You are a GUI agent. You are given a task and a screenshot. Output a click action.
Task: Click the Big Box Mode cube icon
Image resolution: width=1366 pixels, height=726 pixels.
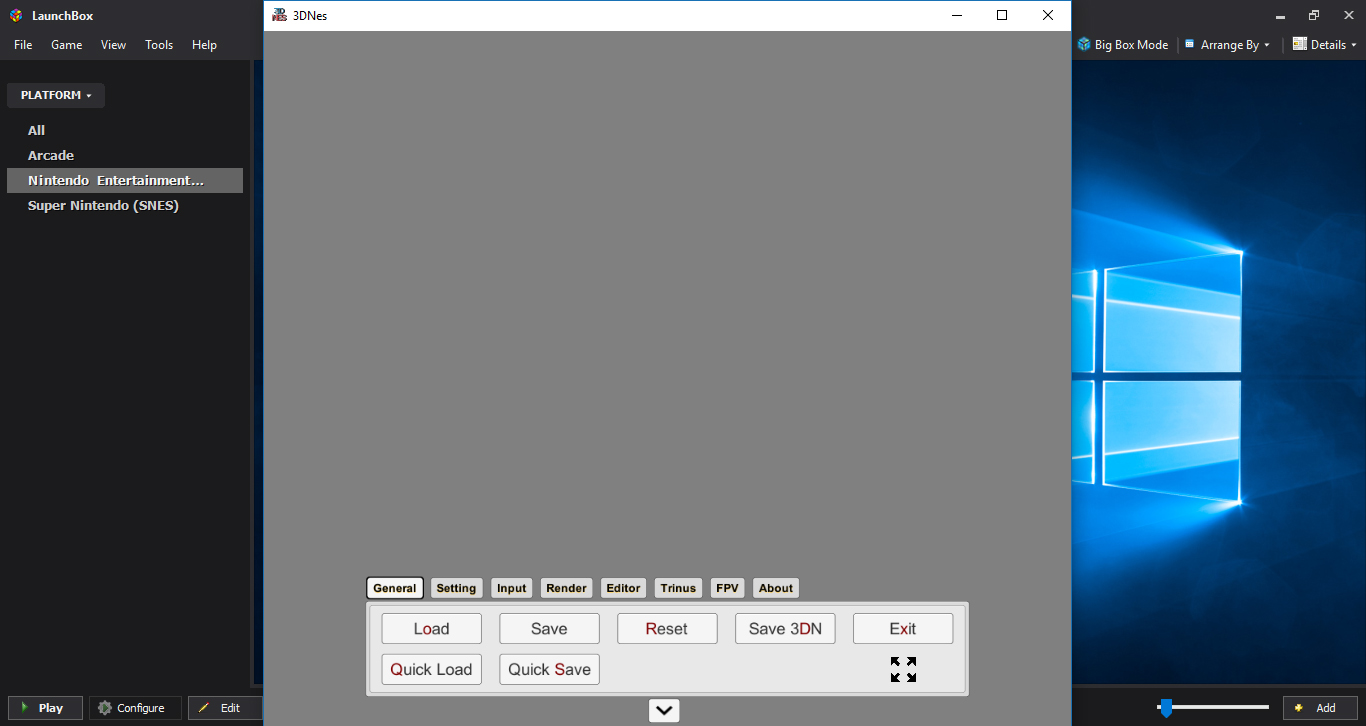1084,44
